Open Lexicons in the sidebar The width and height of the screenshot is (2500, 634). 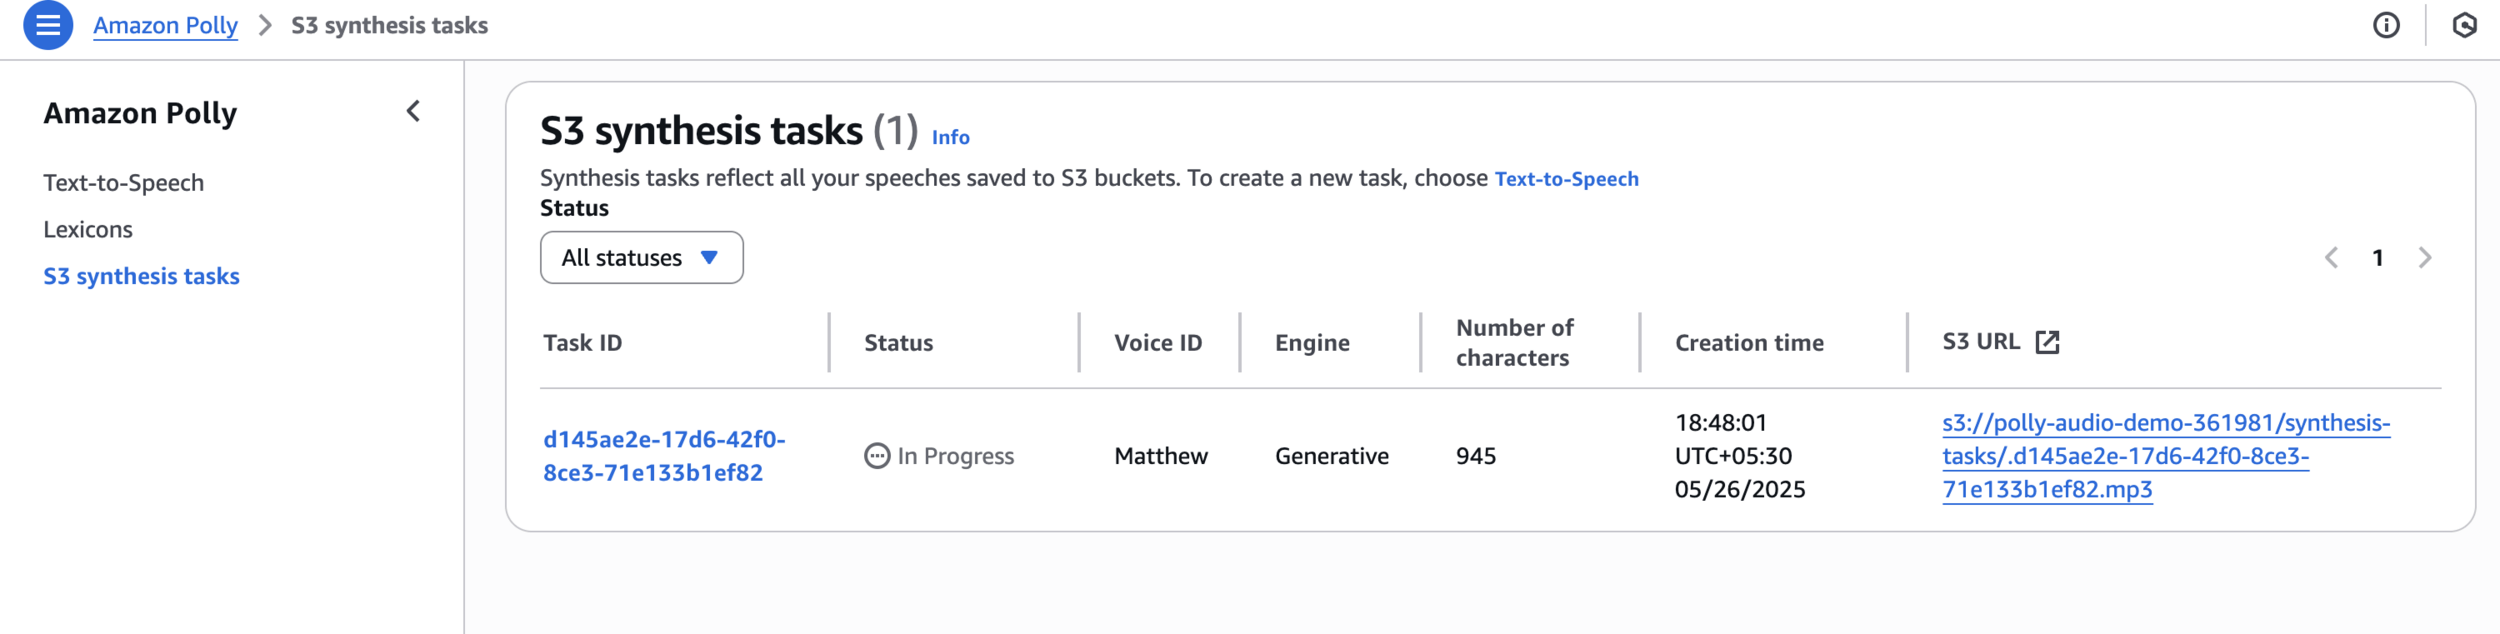(x=88, y=229)
